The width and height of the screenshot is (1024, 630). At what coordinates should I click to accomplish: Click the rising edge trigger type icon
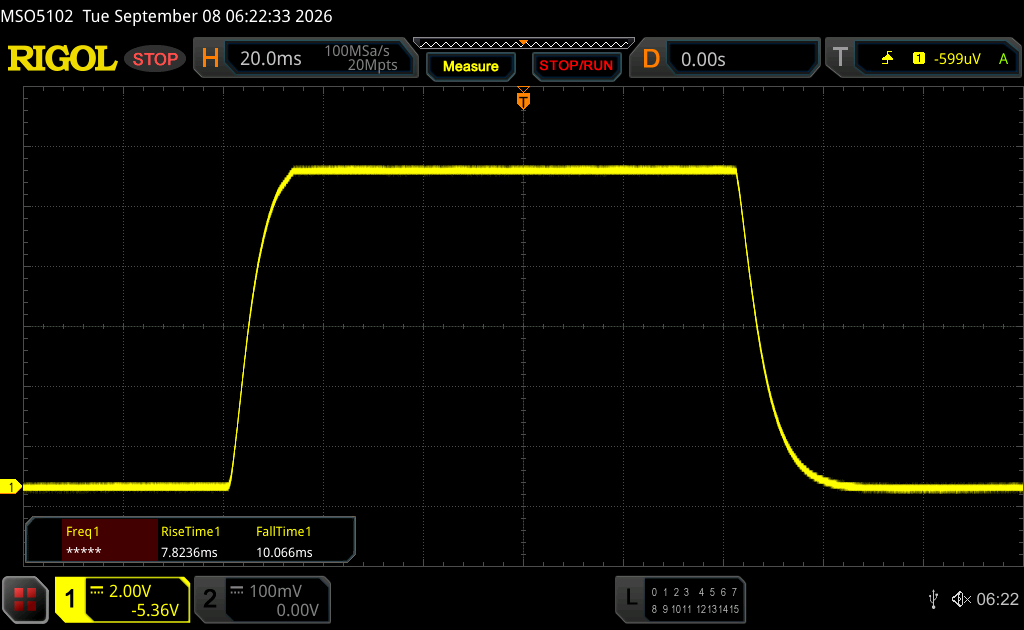pyautogui.click(x=887, y=59)
